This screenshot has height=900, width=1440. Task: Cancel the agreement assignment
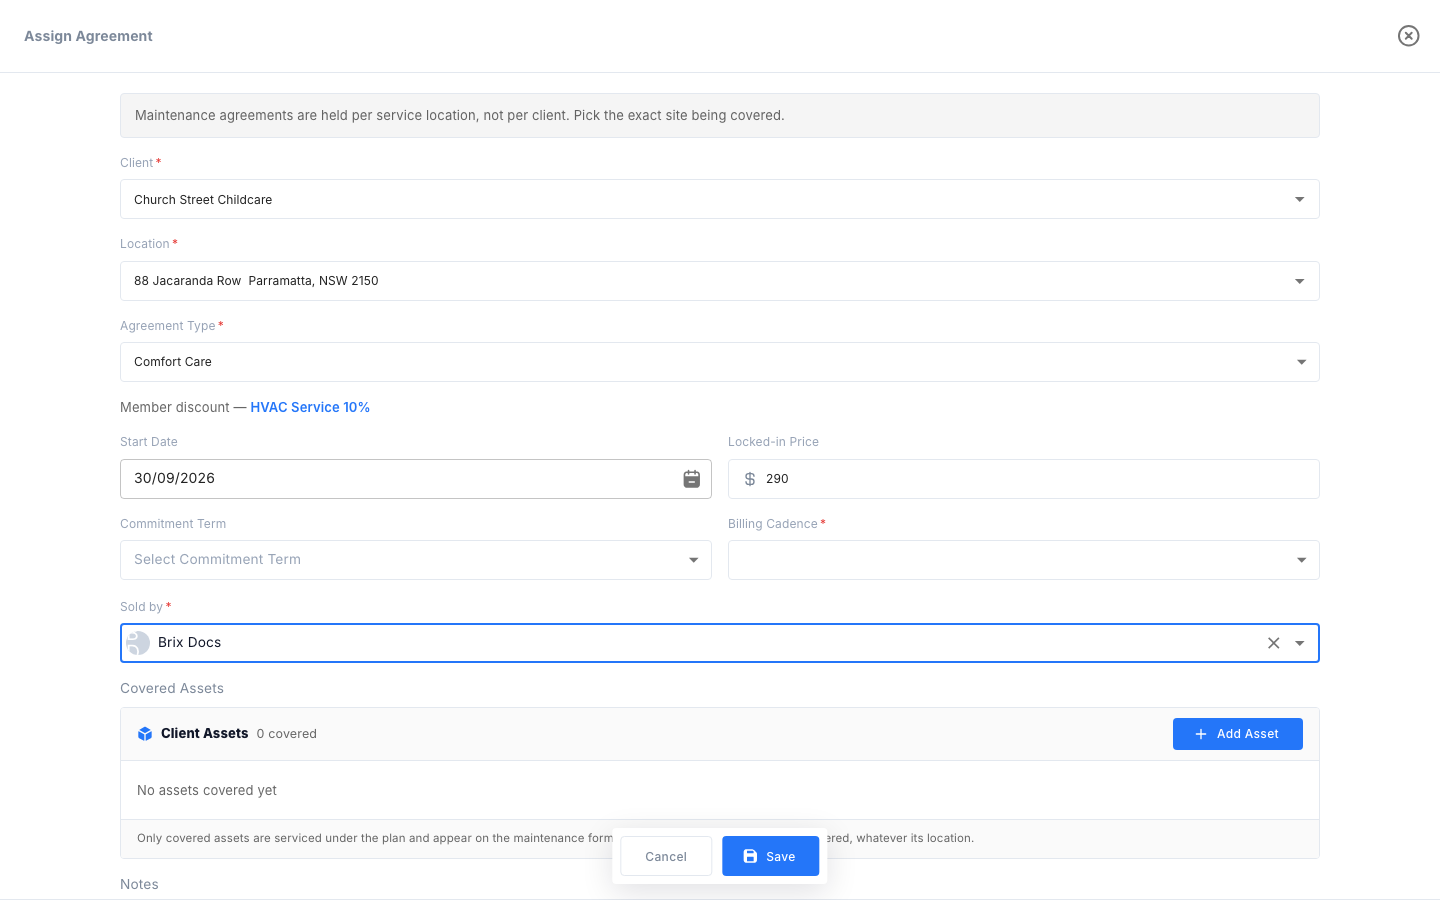pos(666,856)
